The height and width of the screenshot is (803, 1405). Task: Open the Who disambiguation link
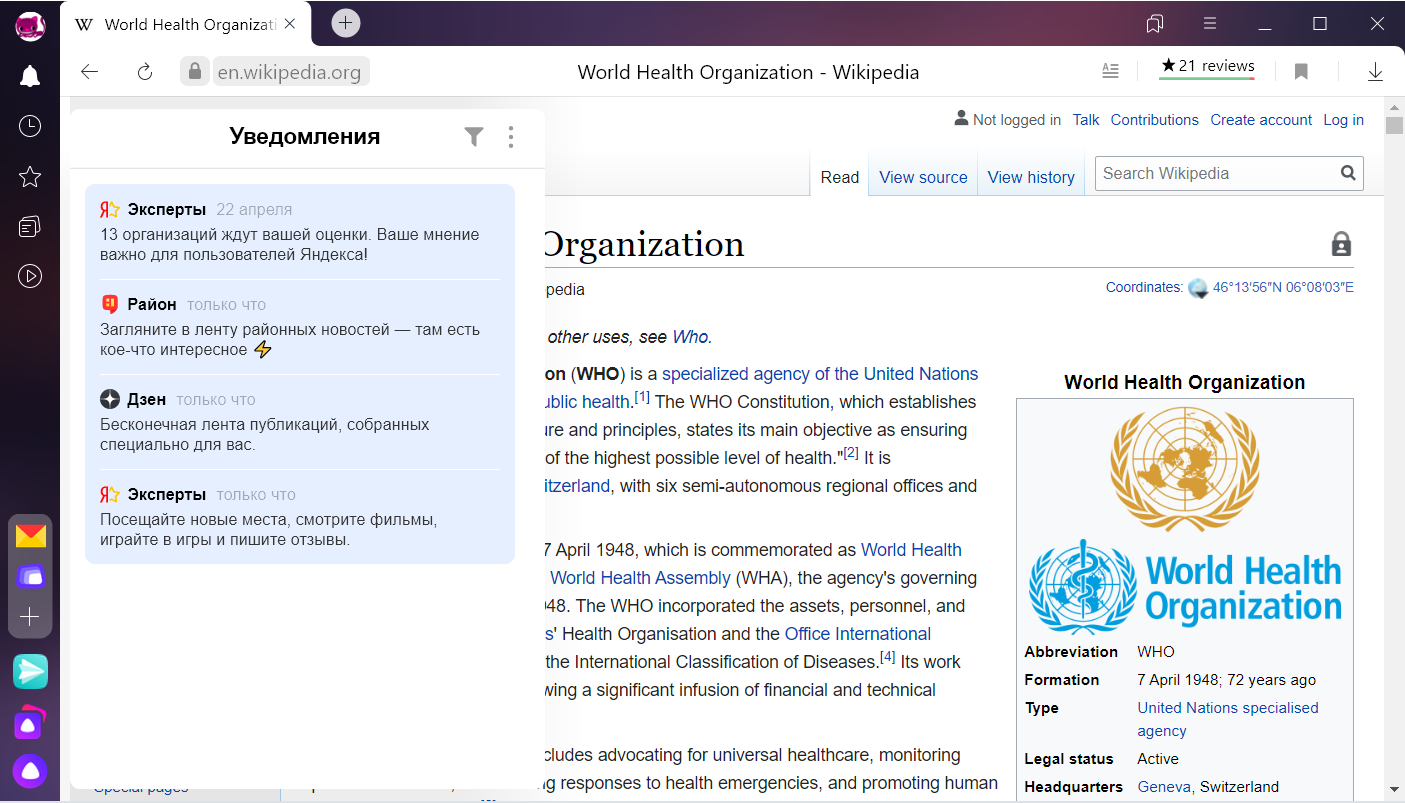(690, 337)
